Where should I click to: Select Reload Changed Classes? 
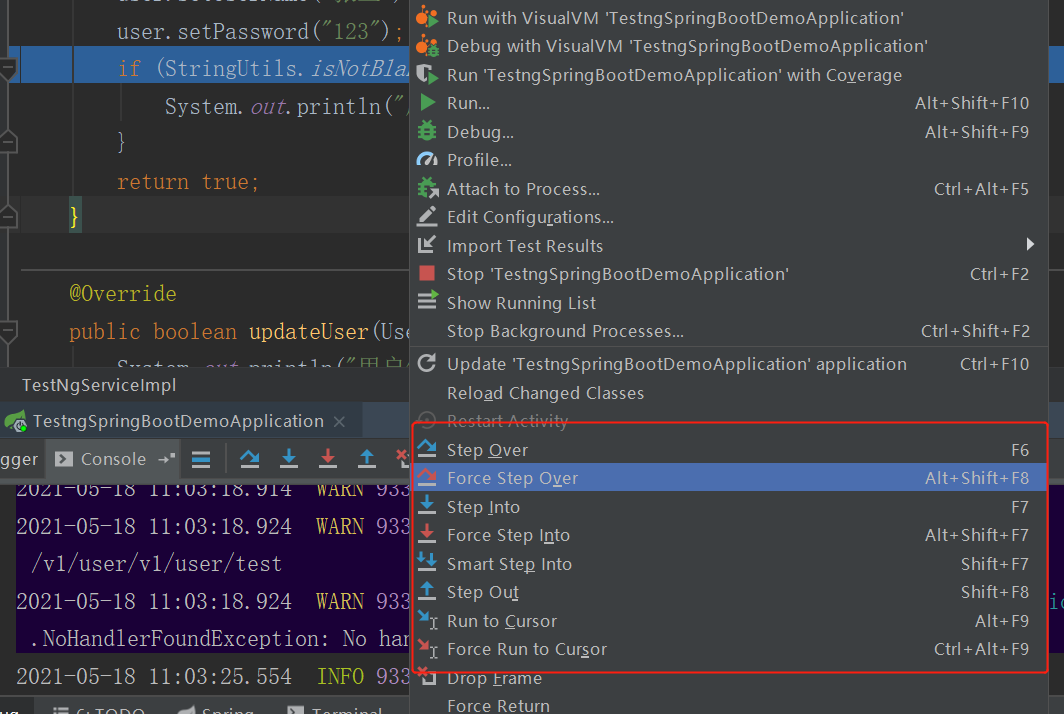(x=729, y=394)
